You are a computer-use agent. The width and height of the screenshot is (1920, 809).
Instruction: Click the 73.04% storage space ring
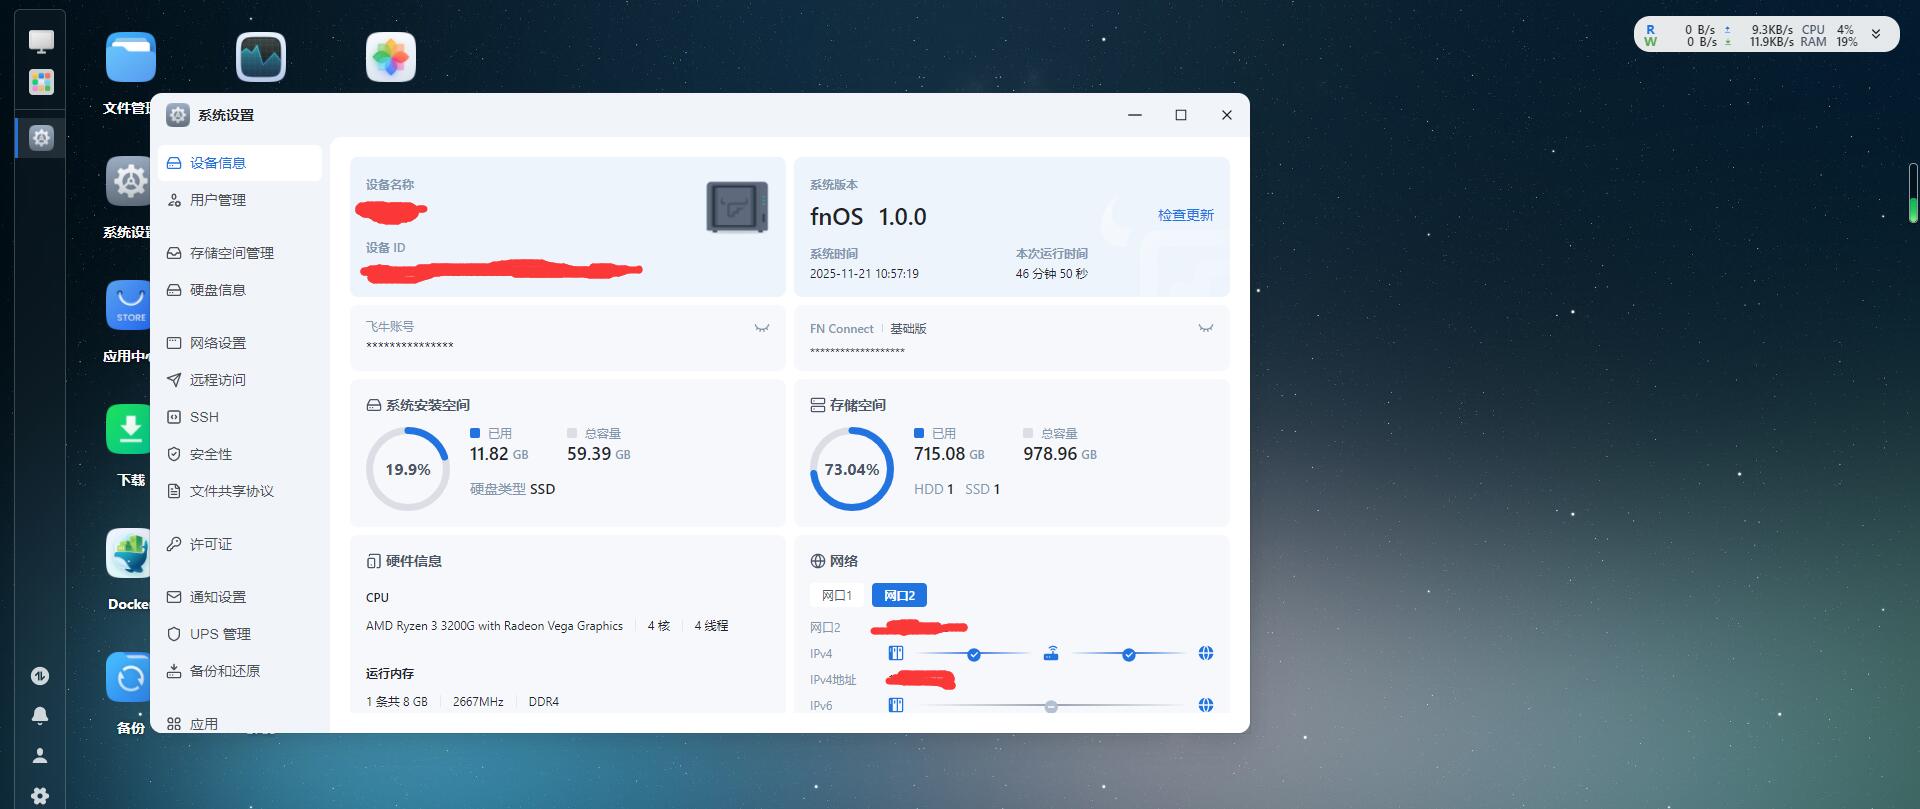coord(852,469)
